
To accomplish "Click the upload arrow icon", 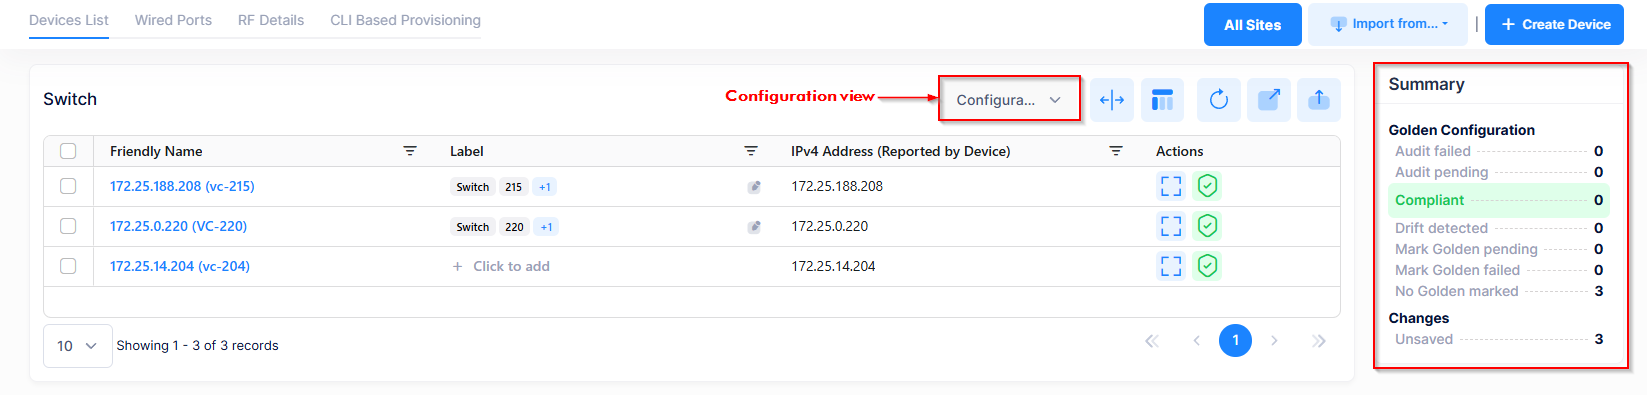I will tap(1319, 100).
